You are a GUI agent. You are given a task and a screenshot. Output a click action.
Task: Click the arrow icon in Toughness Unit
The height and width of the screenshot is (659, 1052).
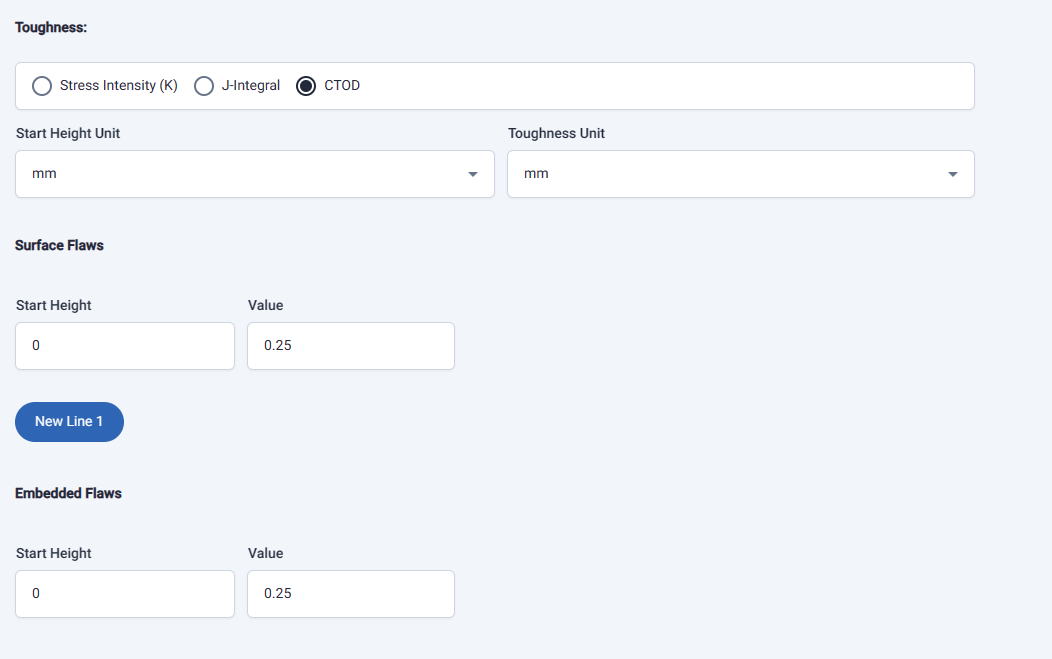[952, 175]
